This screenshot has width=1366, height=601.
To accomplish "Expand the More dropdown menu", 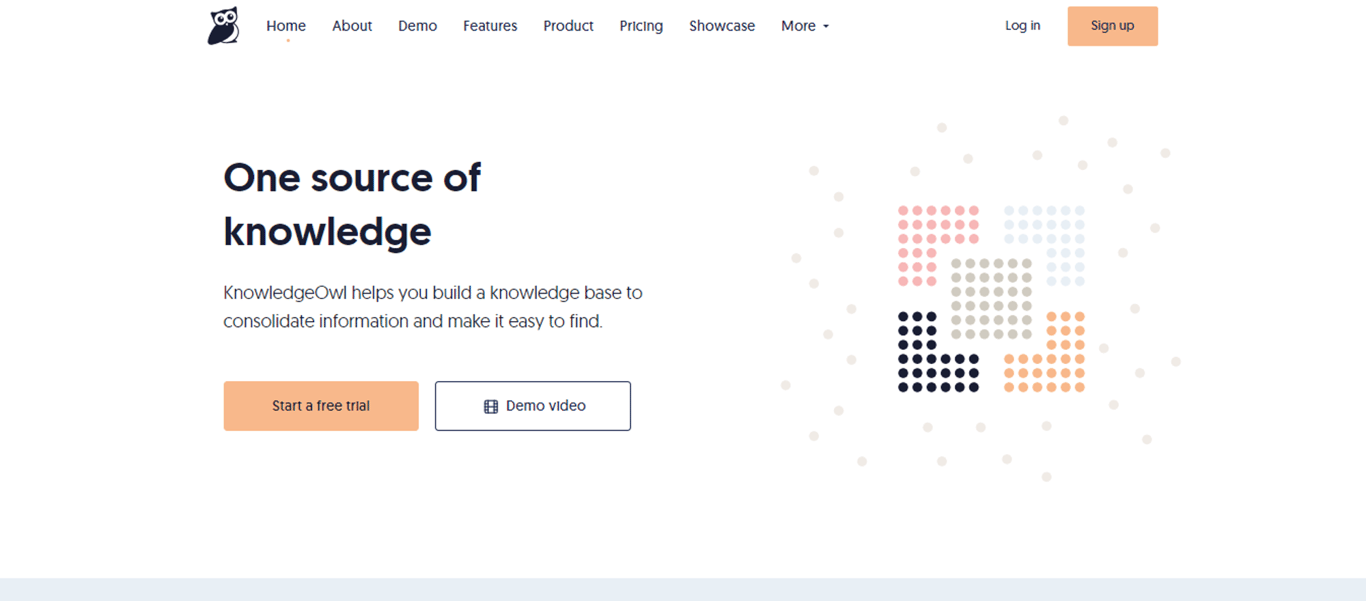I will (x=805, y=26).
